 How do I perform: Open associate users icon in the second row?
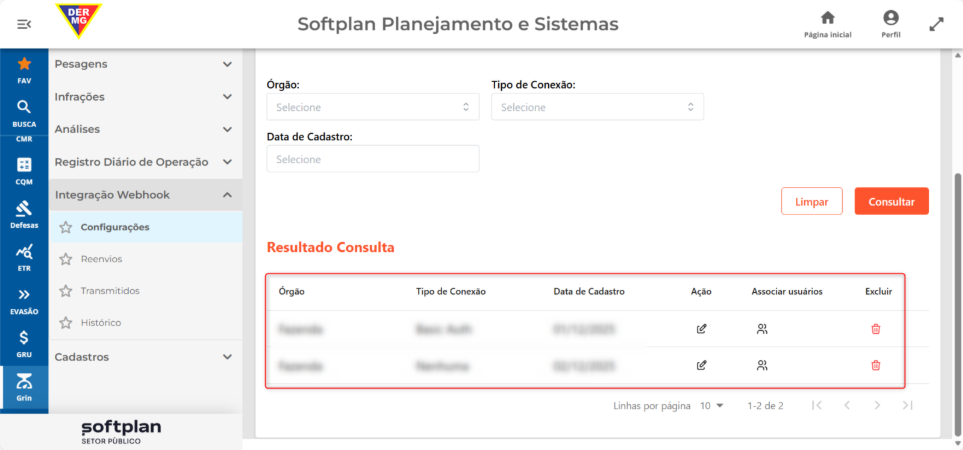click(762, 366)
